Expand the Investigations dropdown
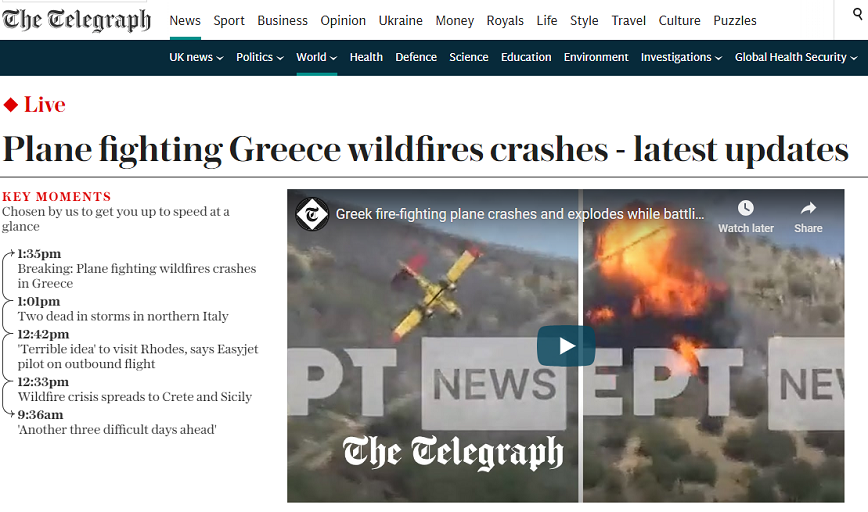Viewport: 868px width, 512px height. point(681,57)
